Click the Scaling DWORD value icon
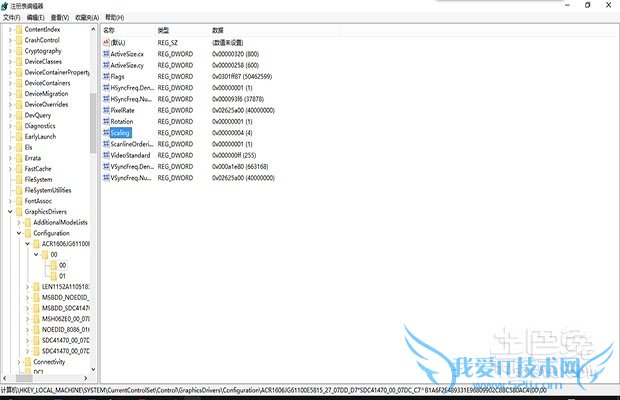This screenshot has height=400, width=620. click(x=106, y=133)
